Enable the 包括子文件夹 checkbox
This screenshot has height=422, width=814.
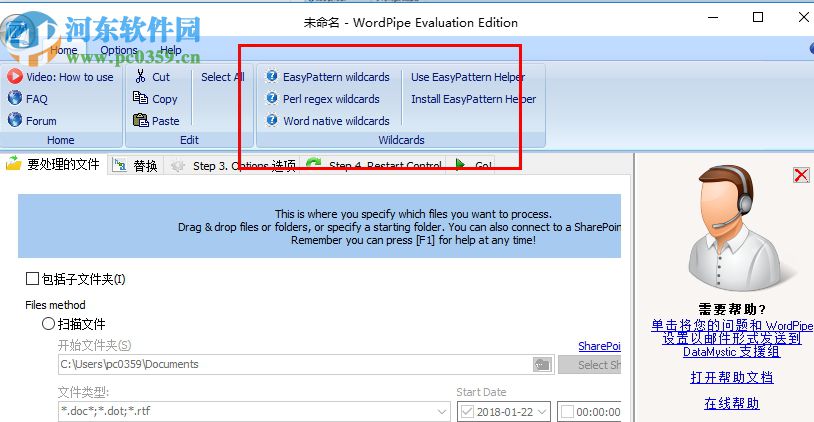32,279
